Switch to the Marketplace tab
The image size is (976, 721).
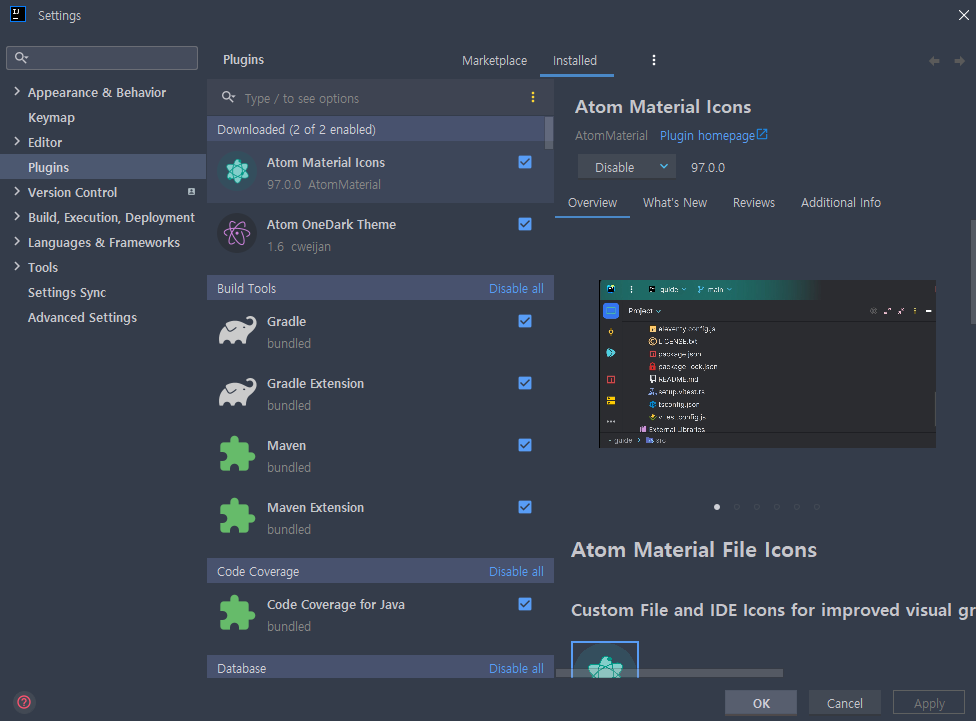pos(494,60)
